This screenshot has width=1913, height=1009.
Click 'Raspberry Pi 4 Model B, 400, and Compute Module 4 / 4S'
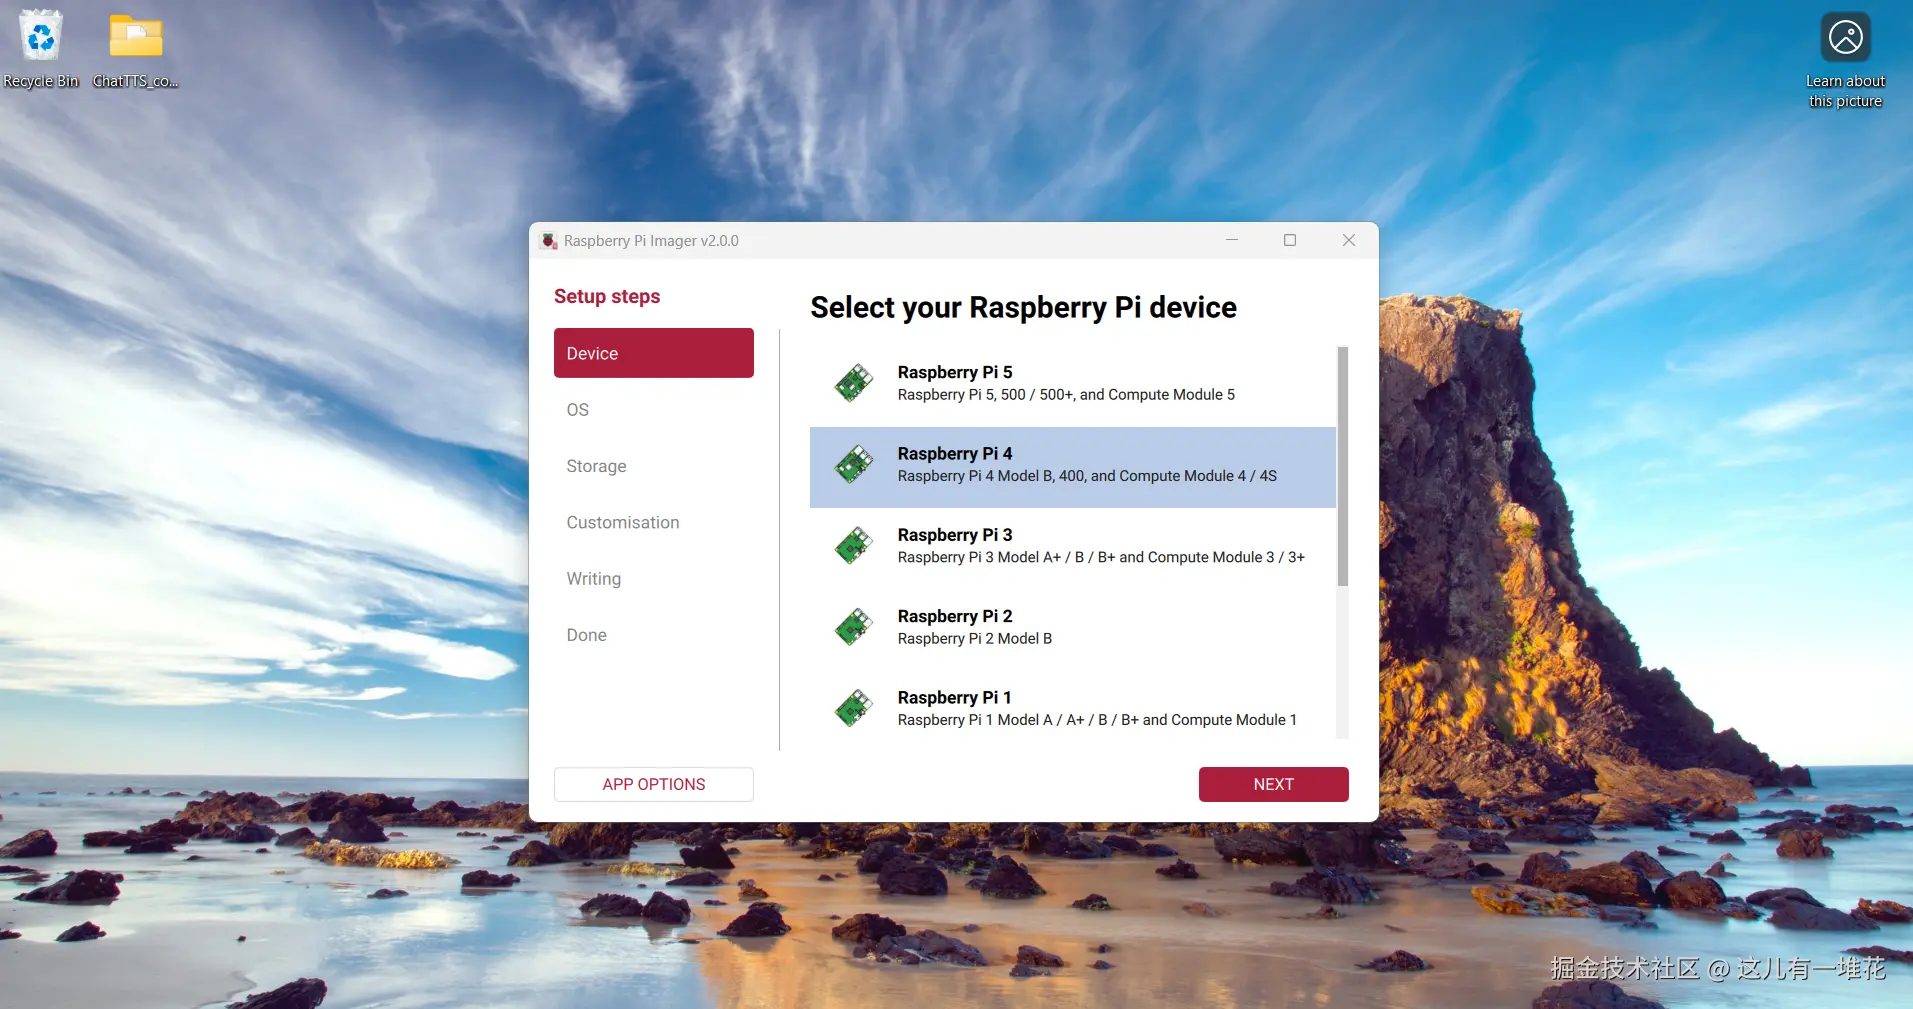point(1087,476)
